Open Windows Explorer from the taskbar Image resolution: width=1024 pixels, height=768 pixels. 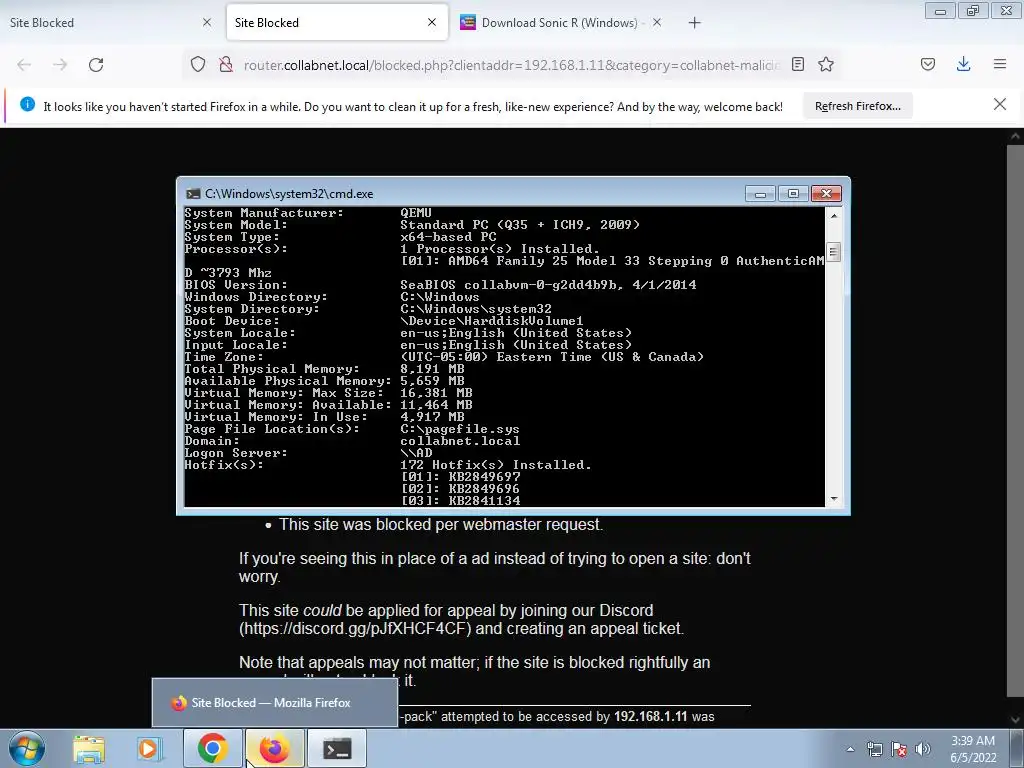click(89, 748)
